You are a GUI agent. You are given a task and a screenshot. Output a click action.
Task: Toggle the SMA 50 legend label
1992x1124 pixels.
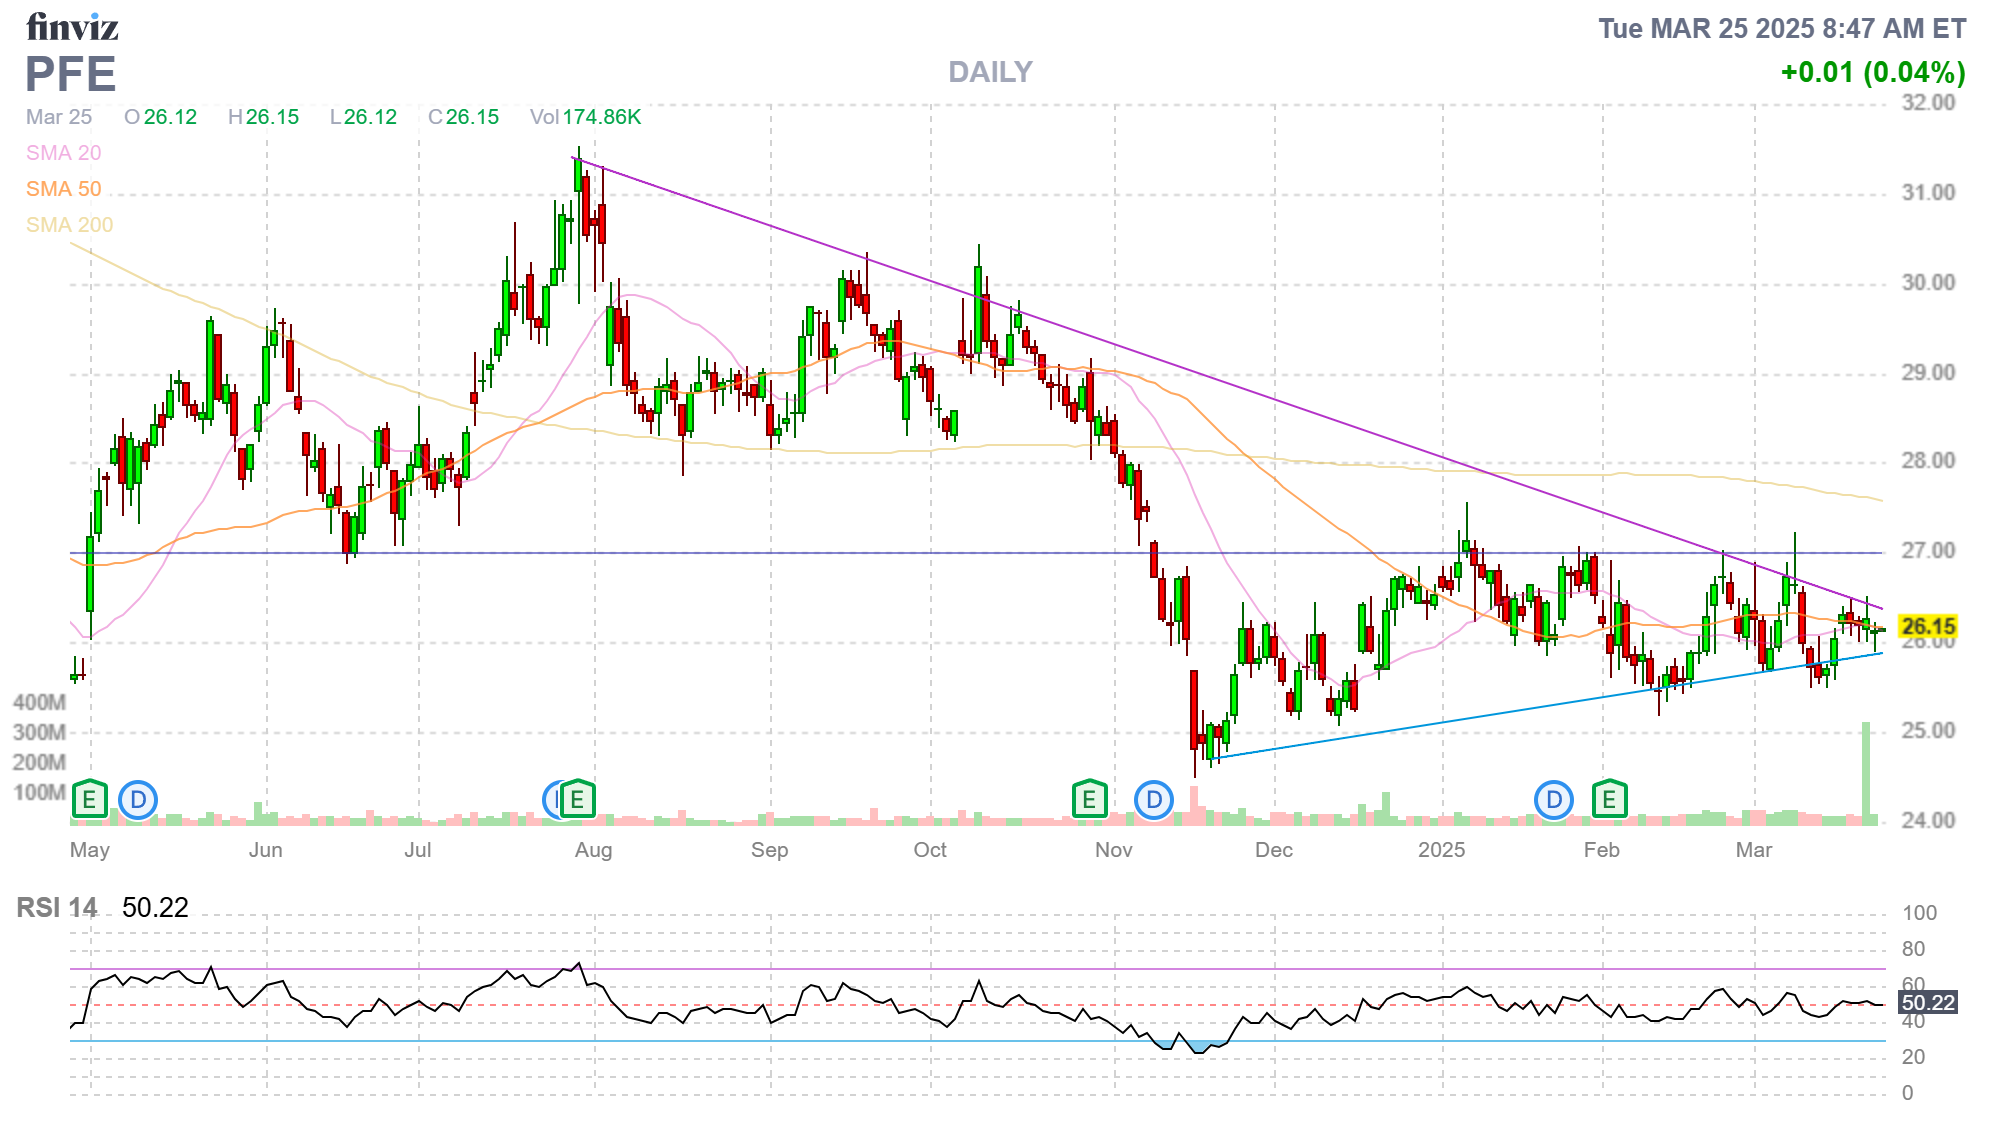pos(64,189)
